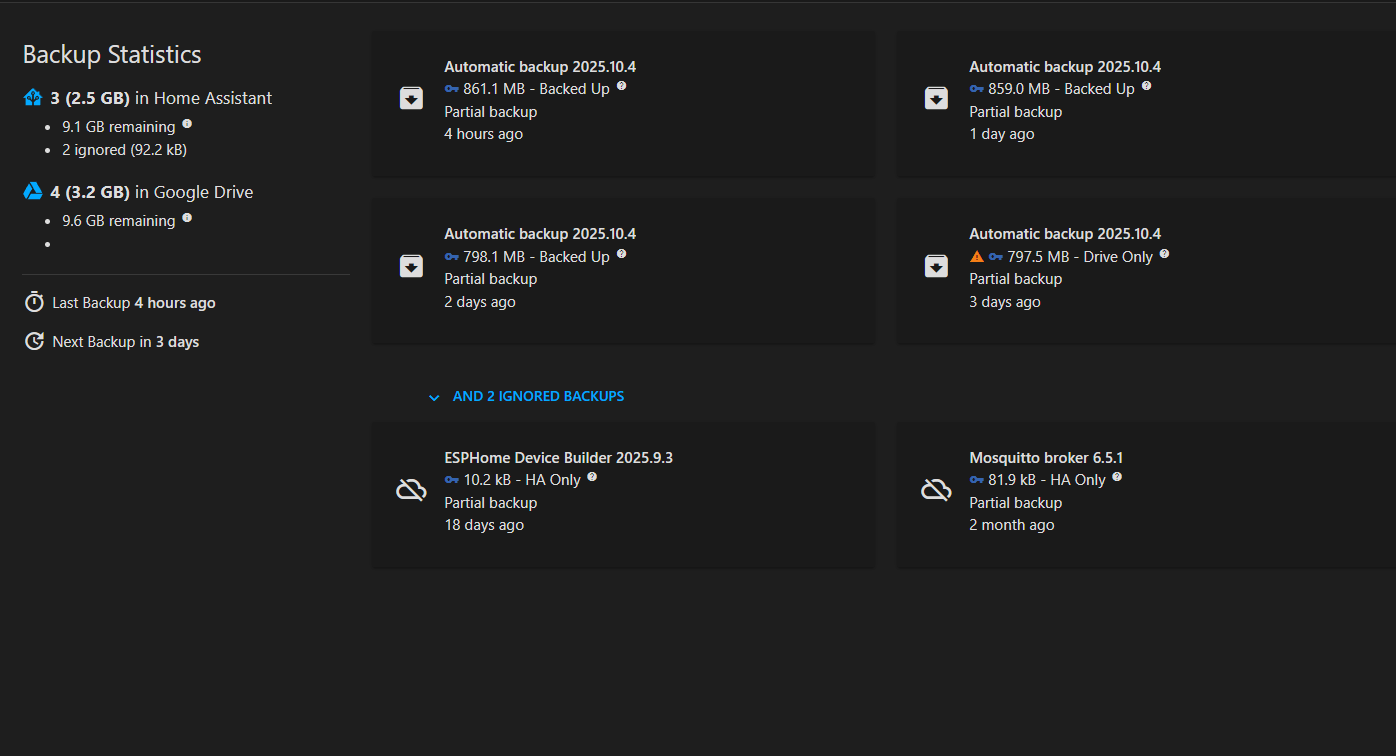Click the cloud-off icon for ESPHome Device Builder backup
Image resolution: width=1396 pixels, height=756 pixels.
click(411, 490)
